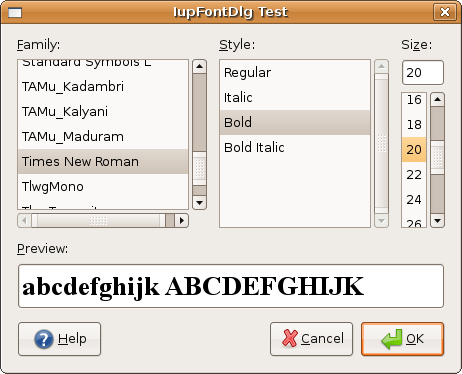
Task: Click the Family list scroll-left arrow
Action: [x=24, y=220]
